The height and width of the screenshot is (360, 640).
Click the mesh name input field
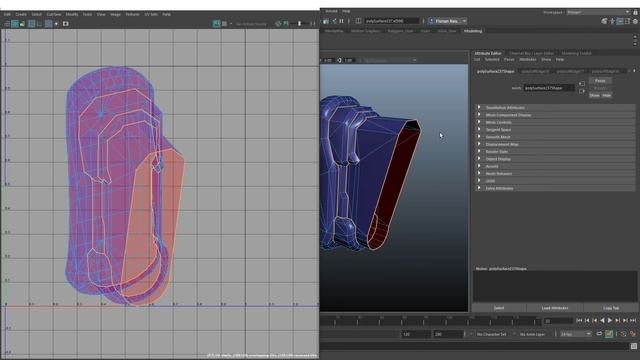(x=549, y=88)
